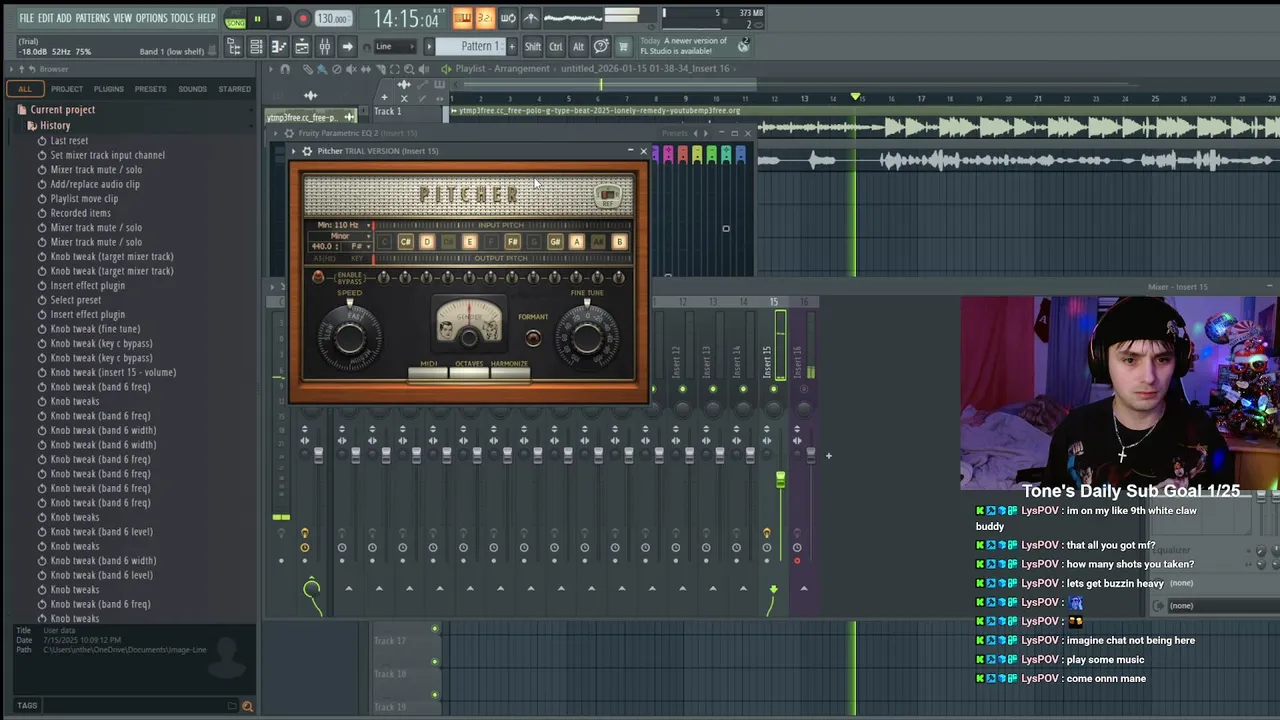Open Pitcher plugin options gear
The image size is (1280, 720).
(307, 151)
